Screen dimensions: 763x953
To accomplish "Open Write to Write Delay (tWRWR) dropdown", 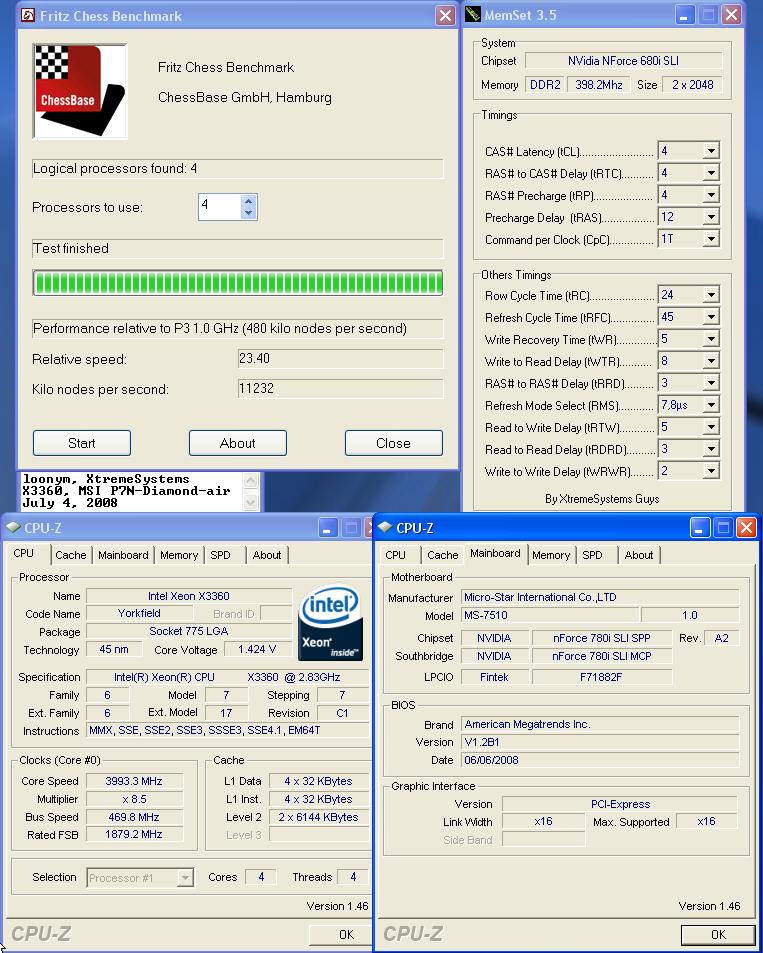I will (711, 471).
